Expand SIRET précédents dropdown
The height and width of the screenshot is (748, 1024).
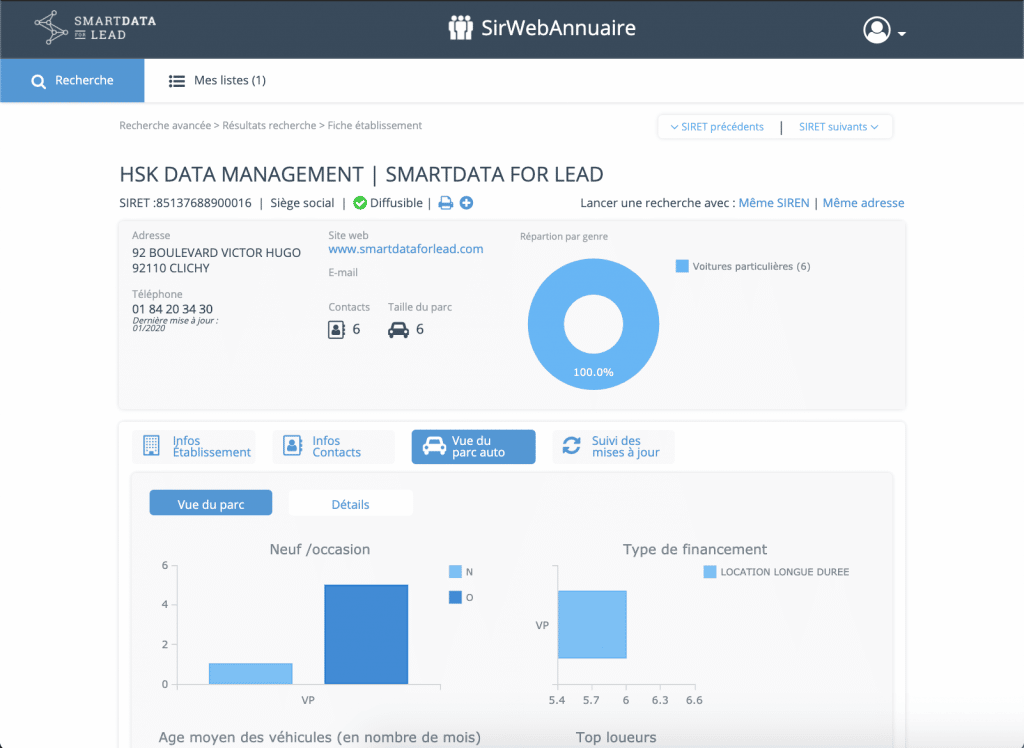point(717,127)
